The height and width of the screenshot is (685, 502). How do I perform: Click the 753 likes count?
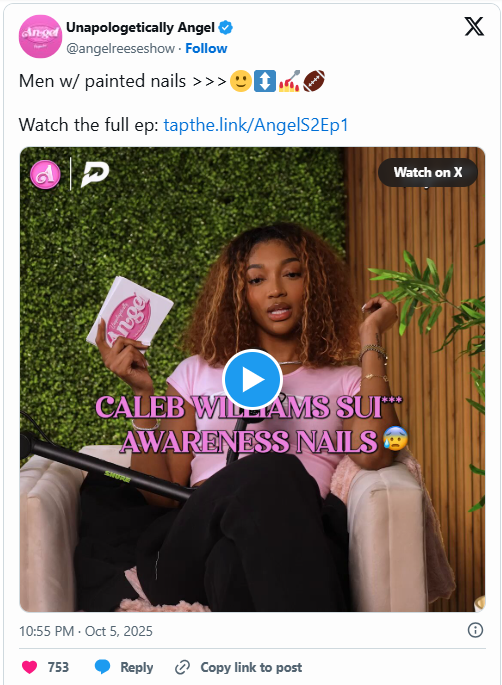pos(58,667)
